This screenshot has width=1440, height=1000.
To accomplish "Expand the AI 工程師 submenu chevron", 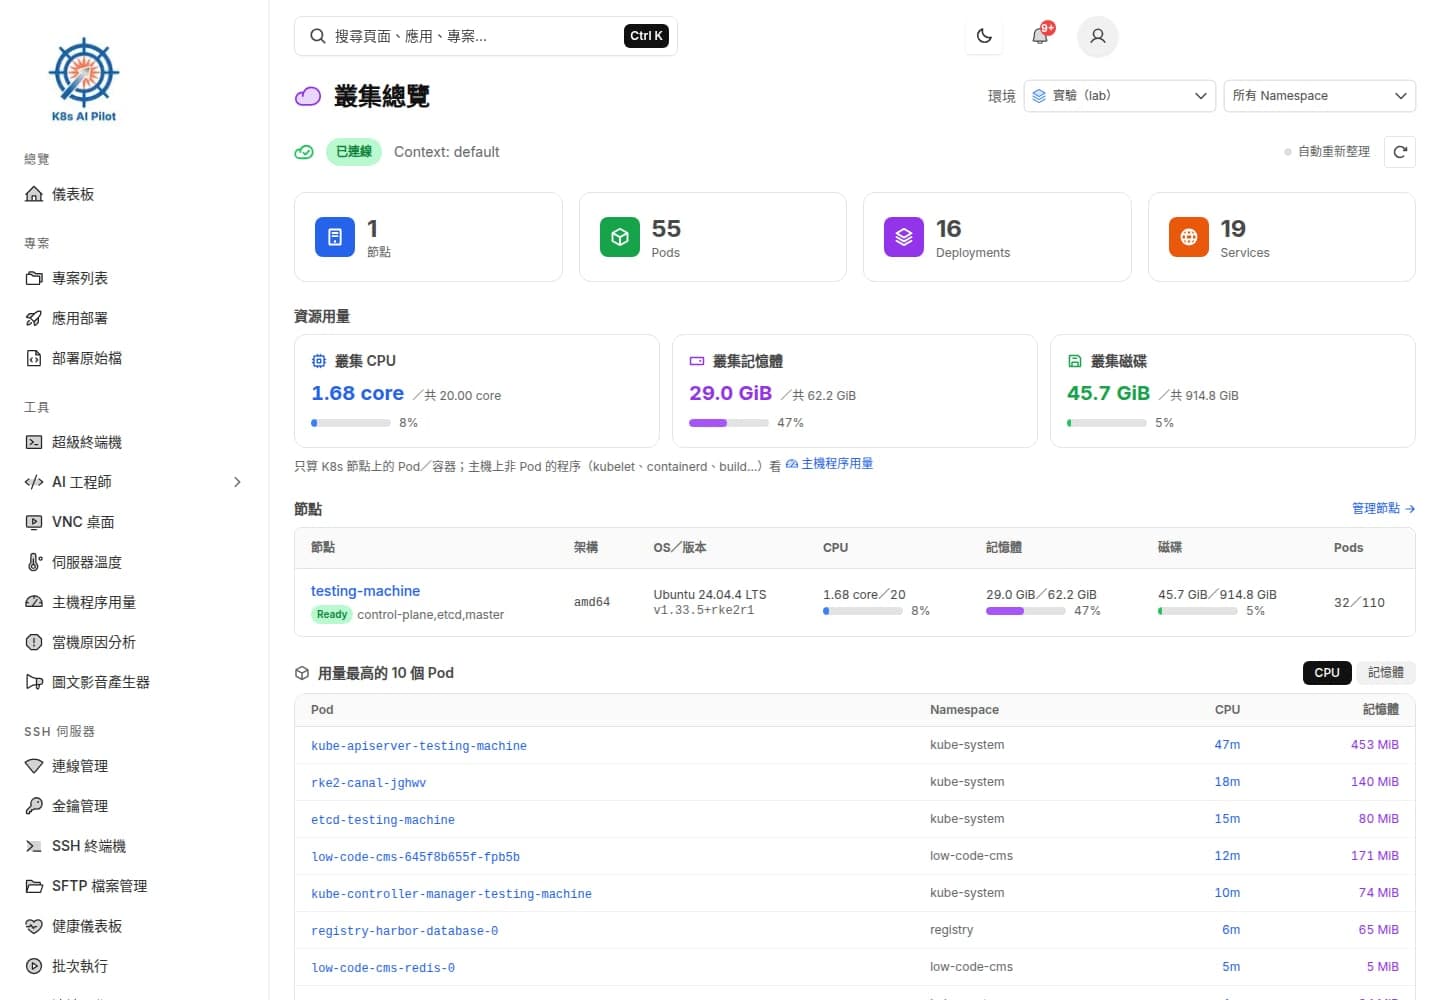I will point(237,482).
